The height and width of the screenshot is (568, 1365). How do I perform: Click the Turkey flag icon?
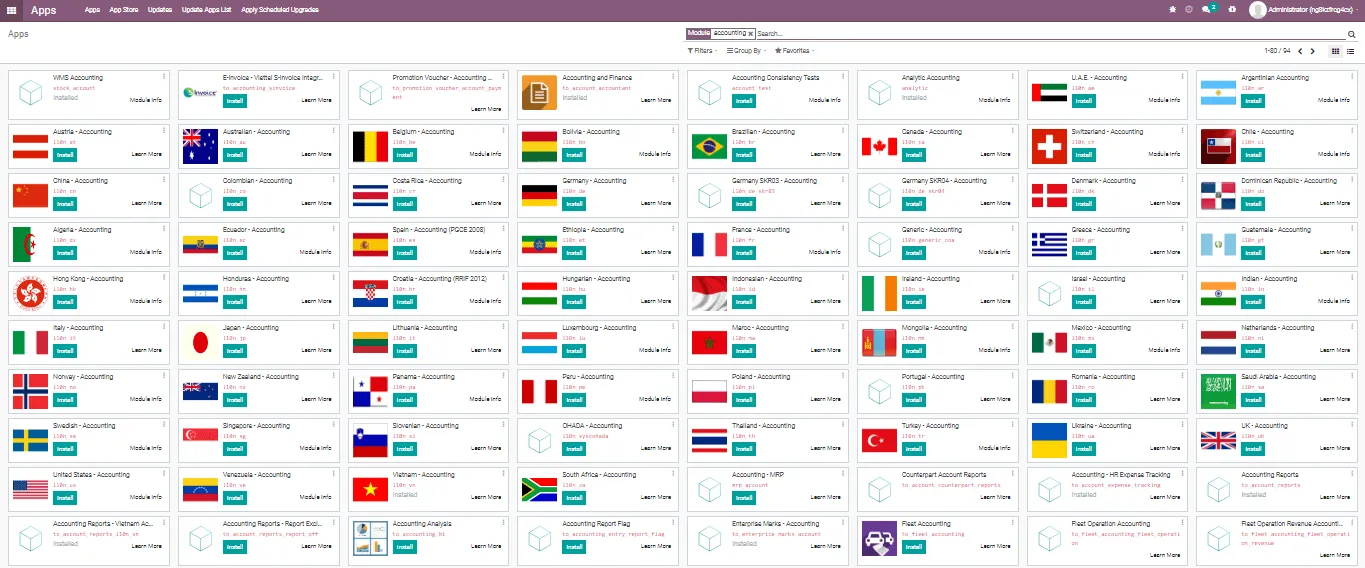coord(879,441)
